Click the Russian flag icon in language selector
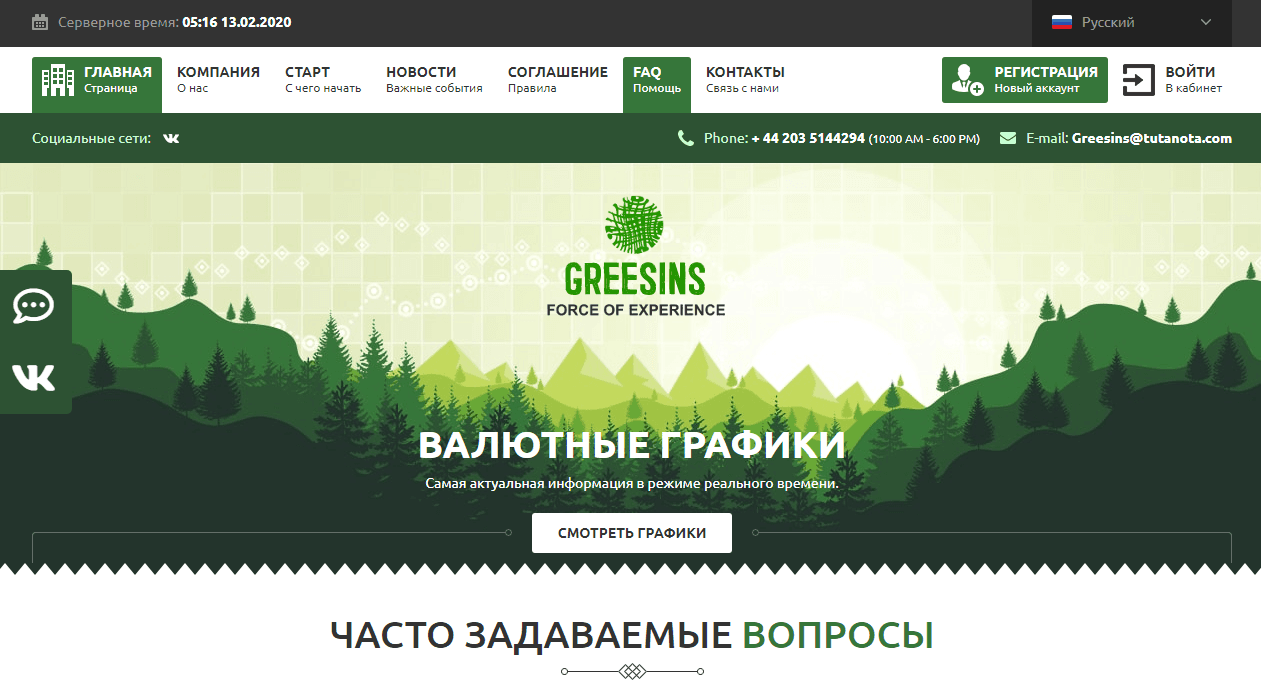This screenshot has height=680, width=1261. pos(1061,21)
